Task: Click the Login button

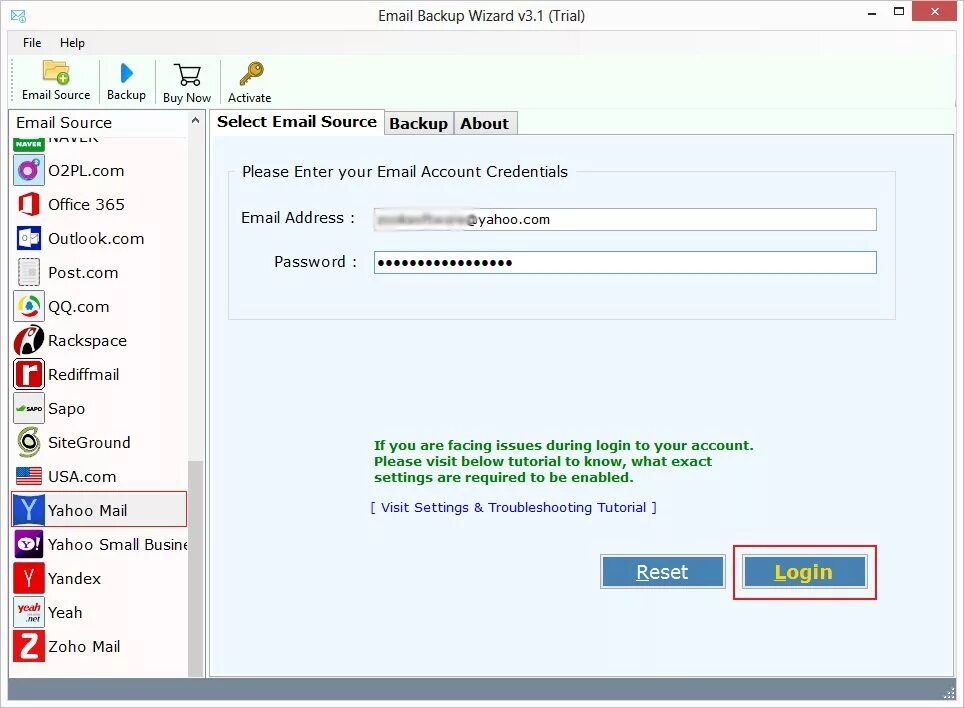Action: 804,572
